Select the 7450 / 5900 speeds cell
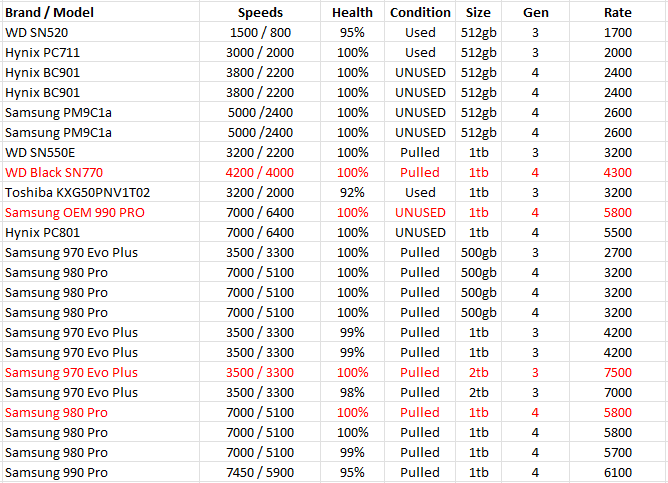668x483 pixels. (260, 472)
